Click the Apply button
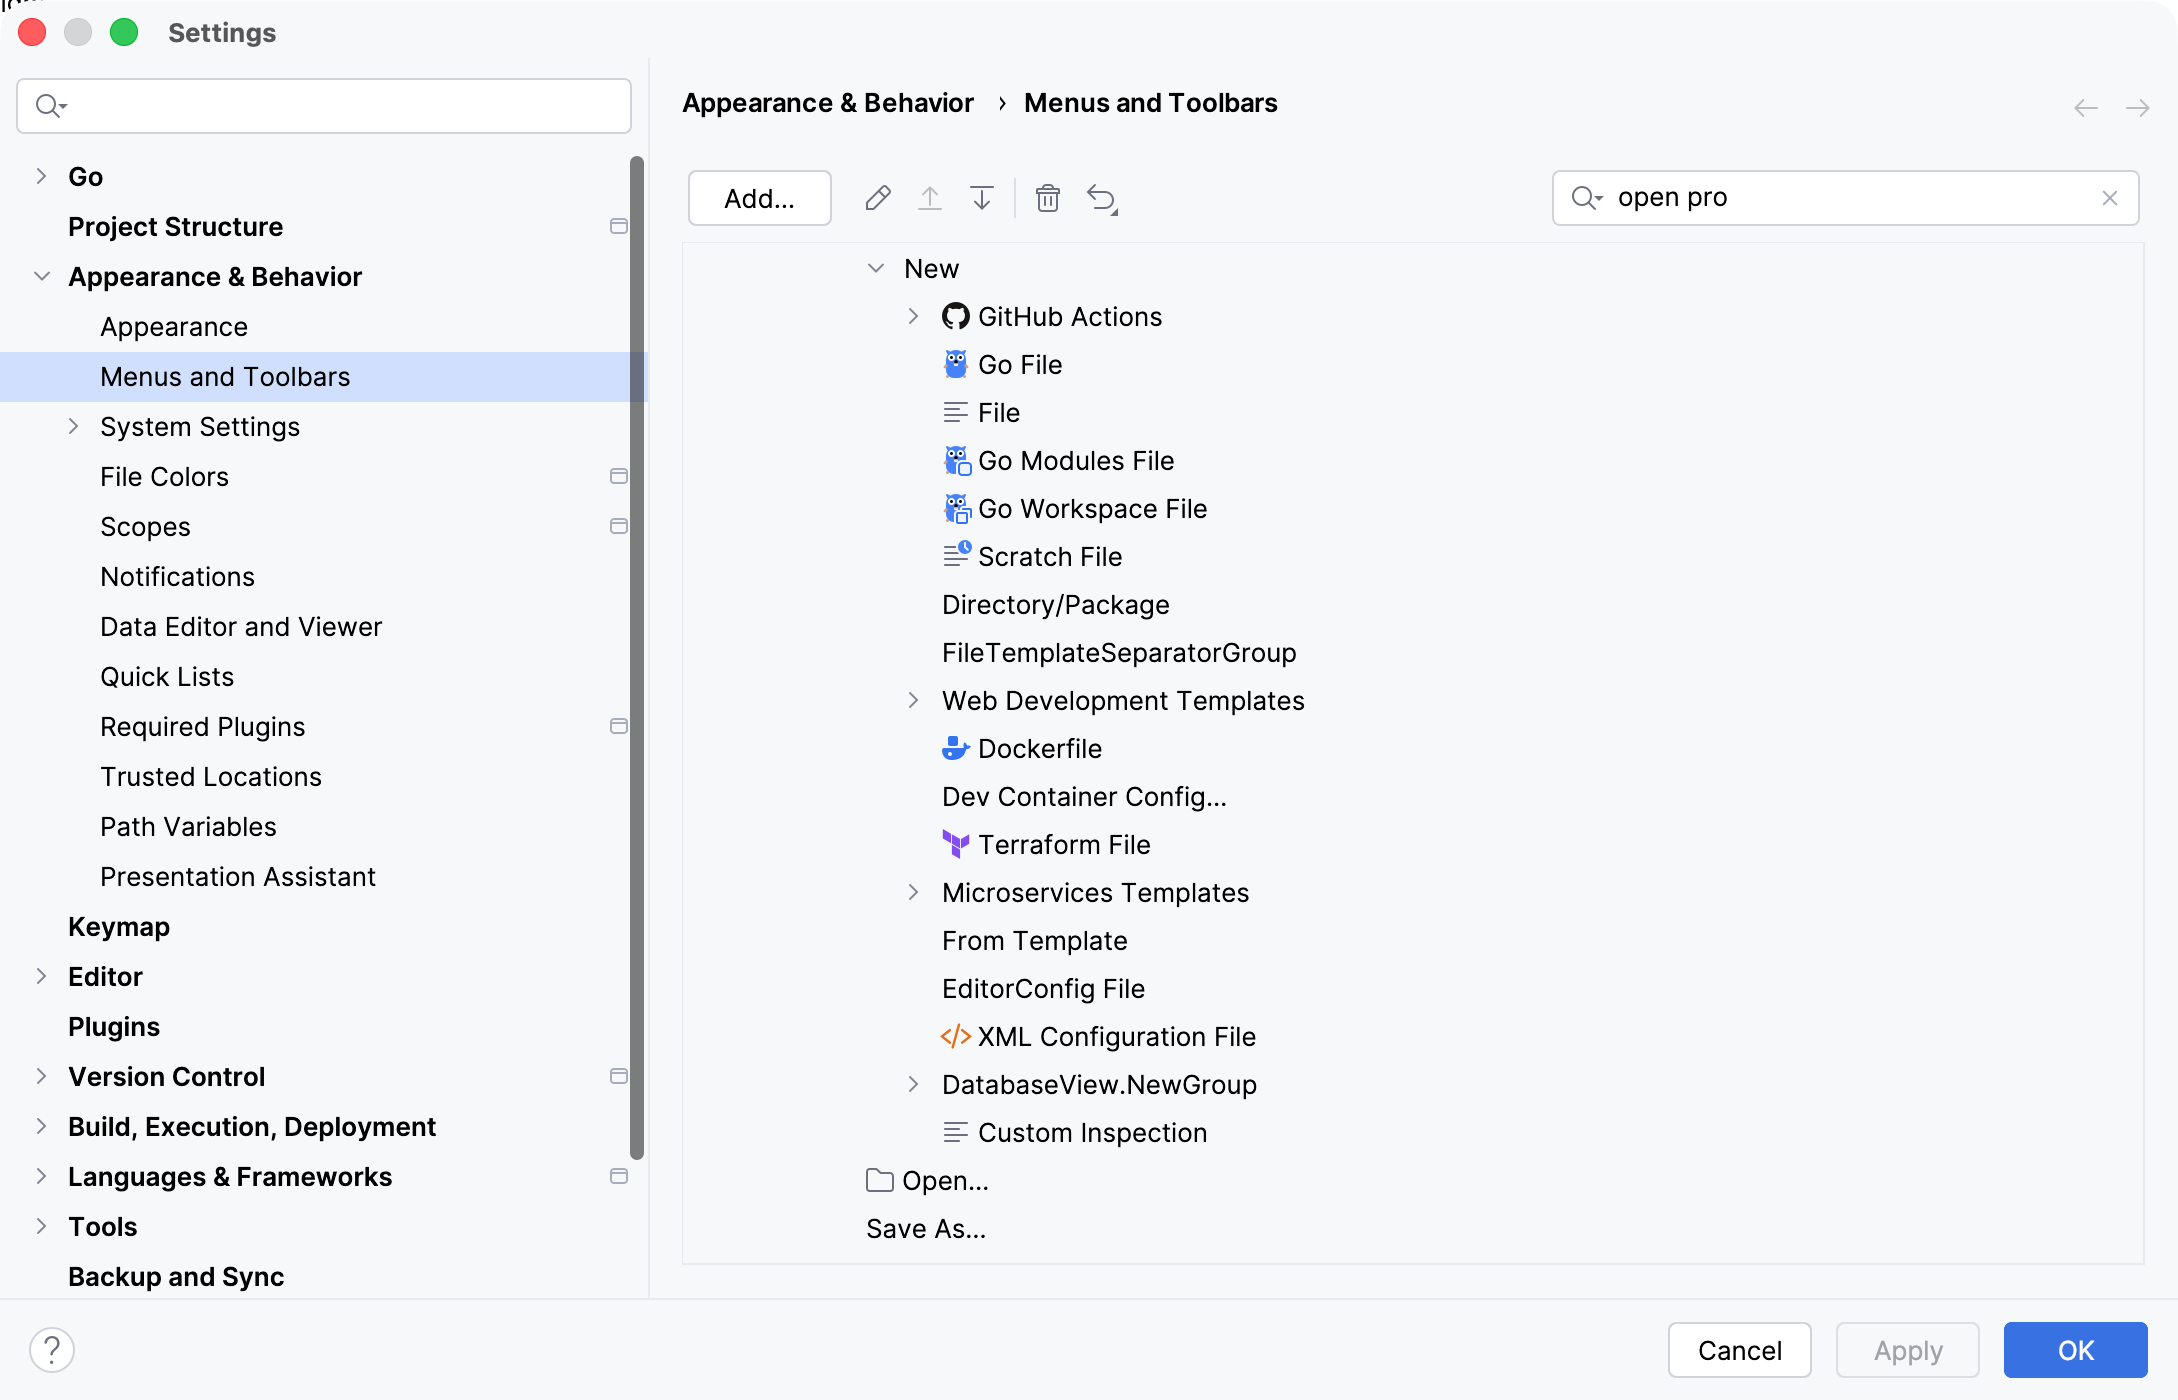The image size is (2178, 1400). pyautogui.click(x=1906, y=1349)
